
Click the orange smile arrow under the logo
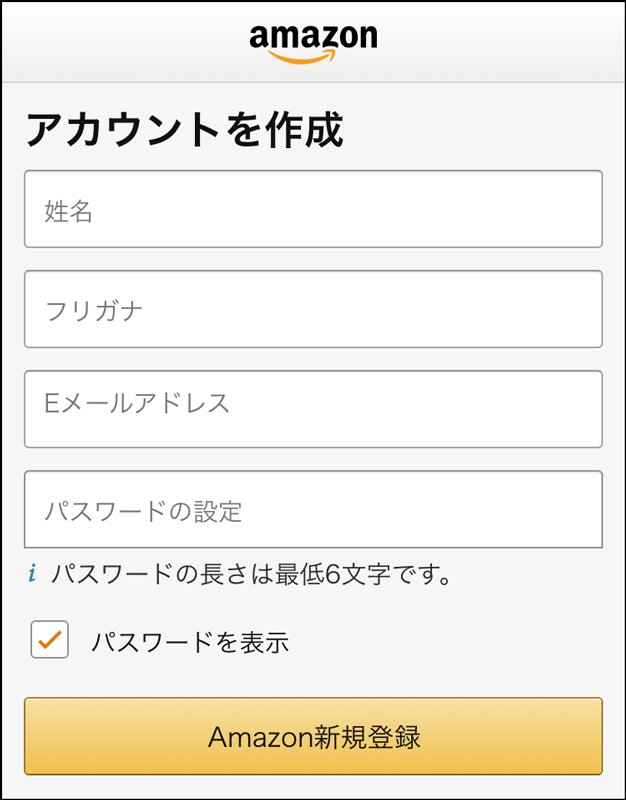click(x=300, y=58)
